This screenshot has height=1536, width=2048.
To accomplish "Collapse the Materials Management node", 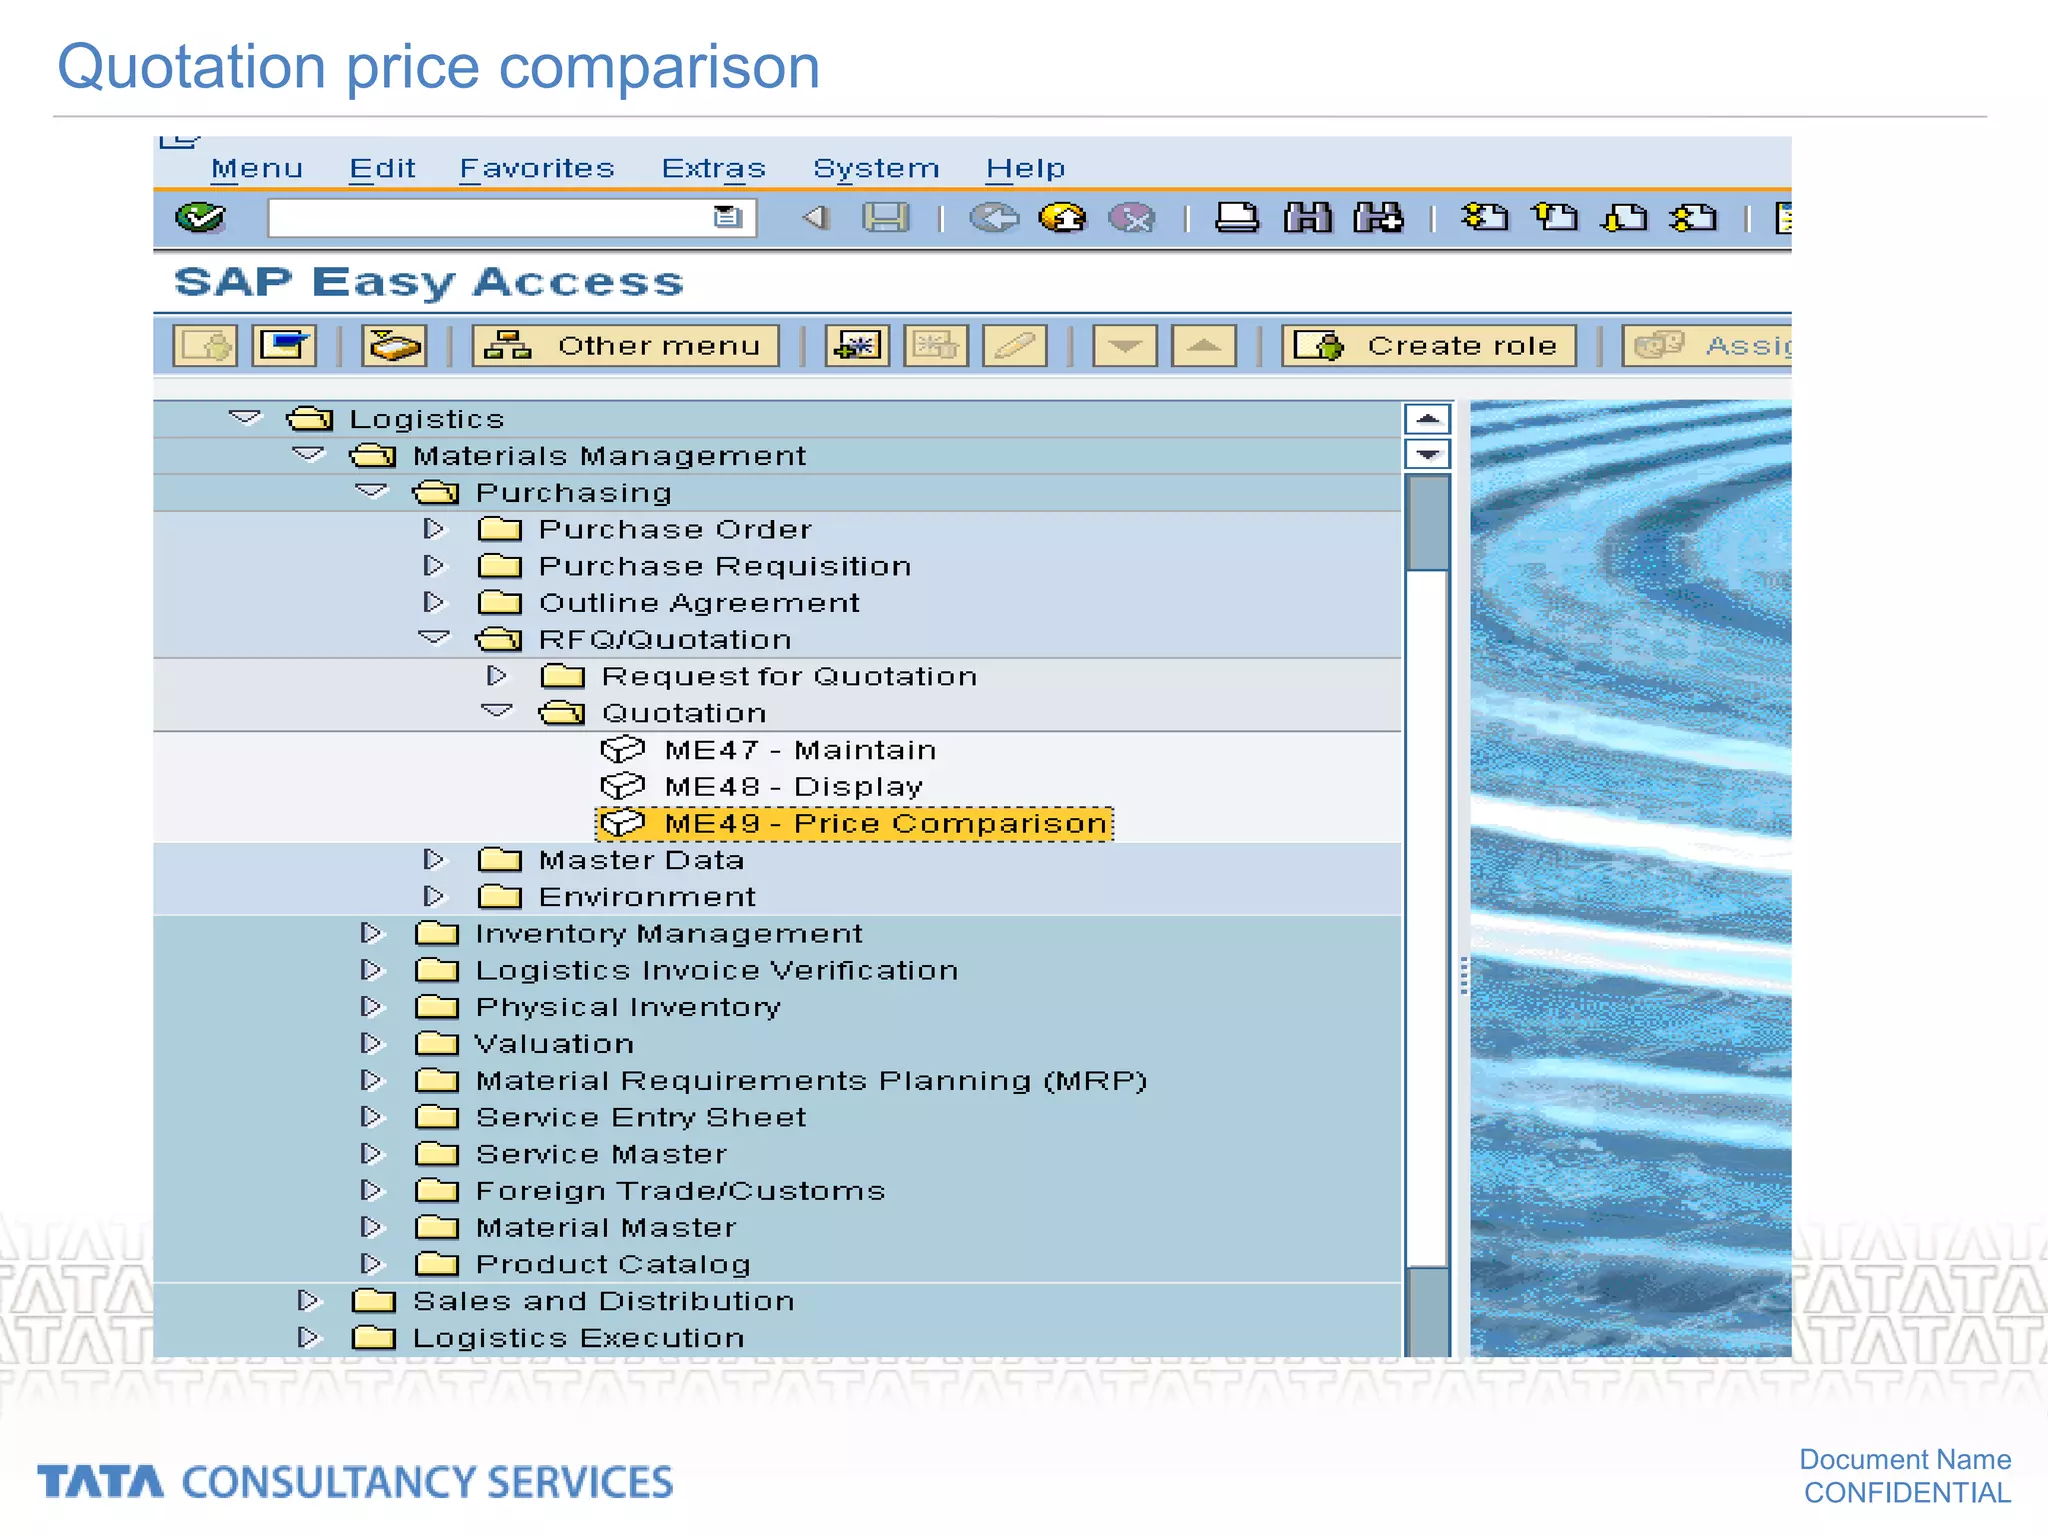I will (x=308, y=454).
